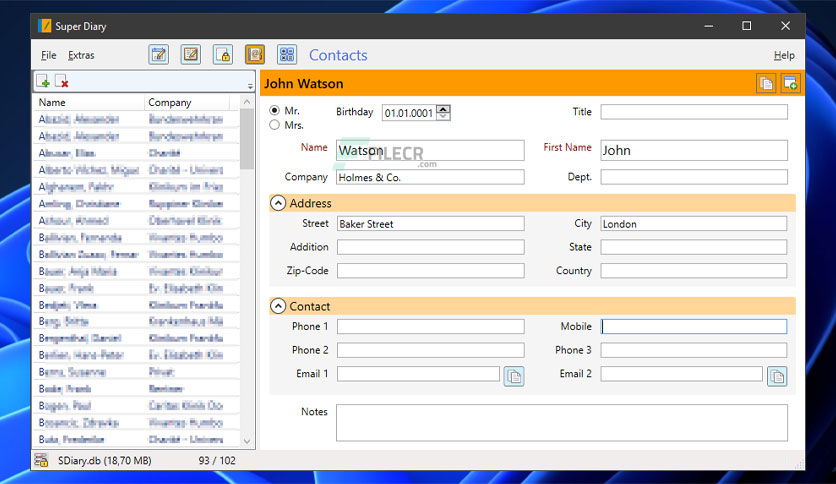Click the Zip-Code input field
Viewport: 836px width, 484px height.
(x=430, y=271)
